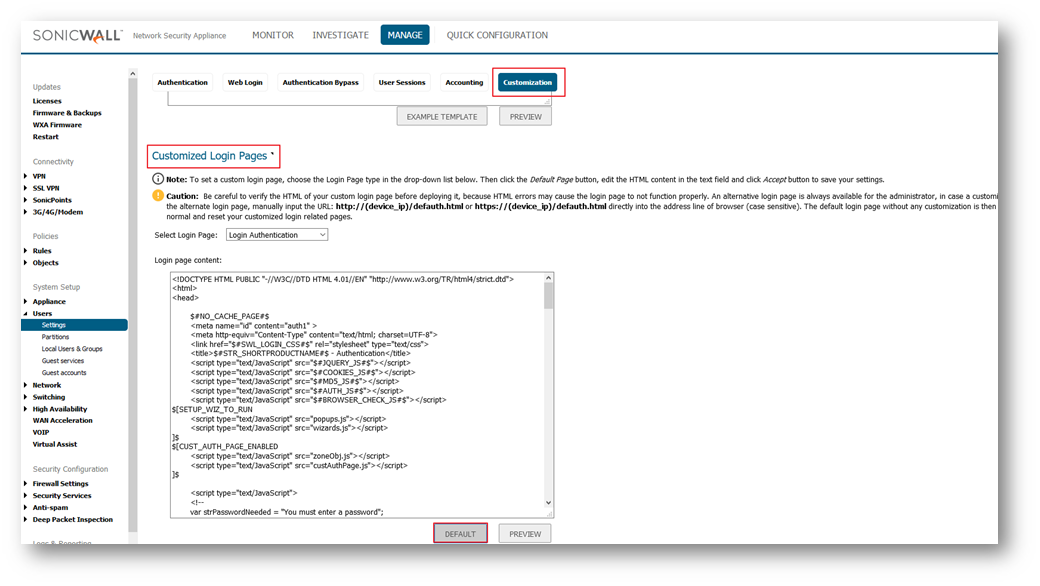Click sidebar scroll-up arrow
The height and width of the screenshot is (586, 1040).
click(133, 74)
